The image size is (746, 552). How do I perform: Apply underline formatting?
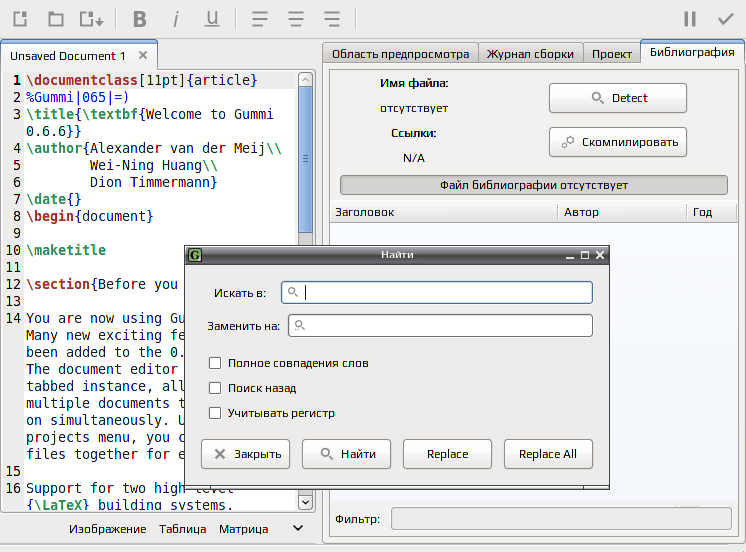(x=212, y=19)
